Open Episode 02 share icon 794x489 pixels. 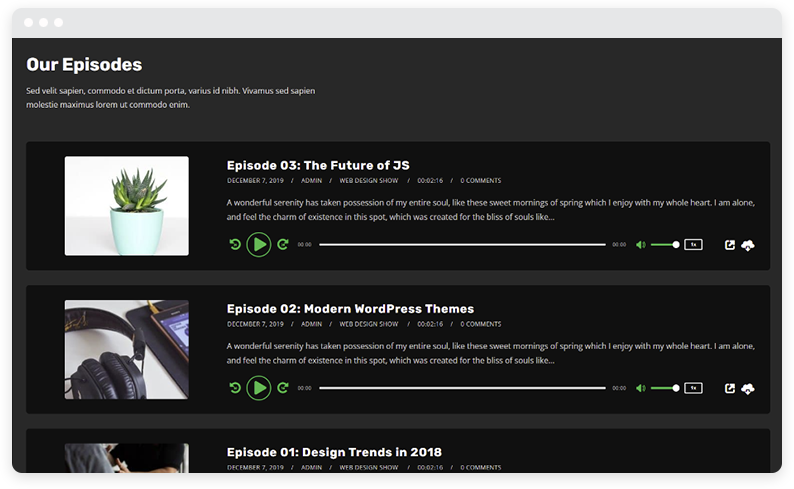pos(730,388)
